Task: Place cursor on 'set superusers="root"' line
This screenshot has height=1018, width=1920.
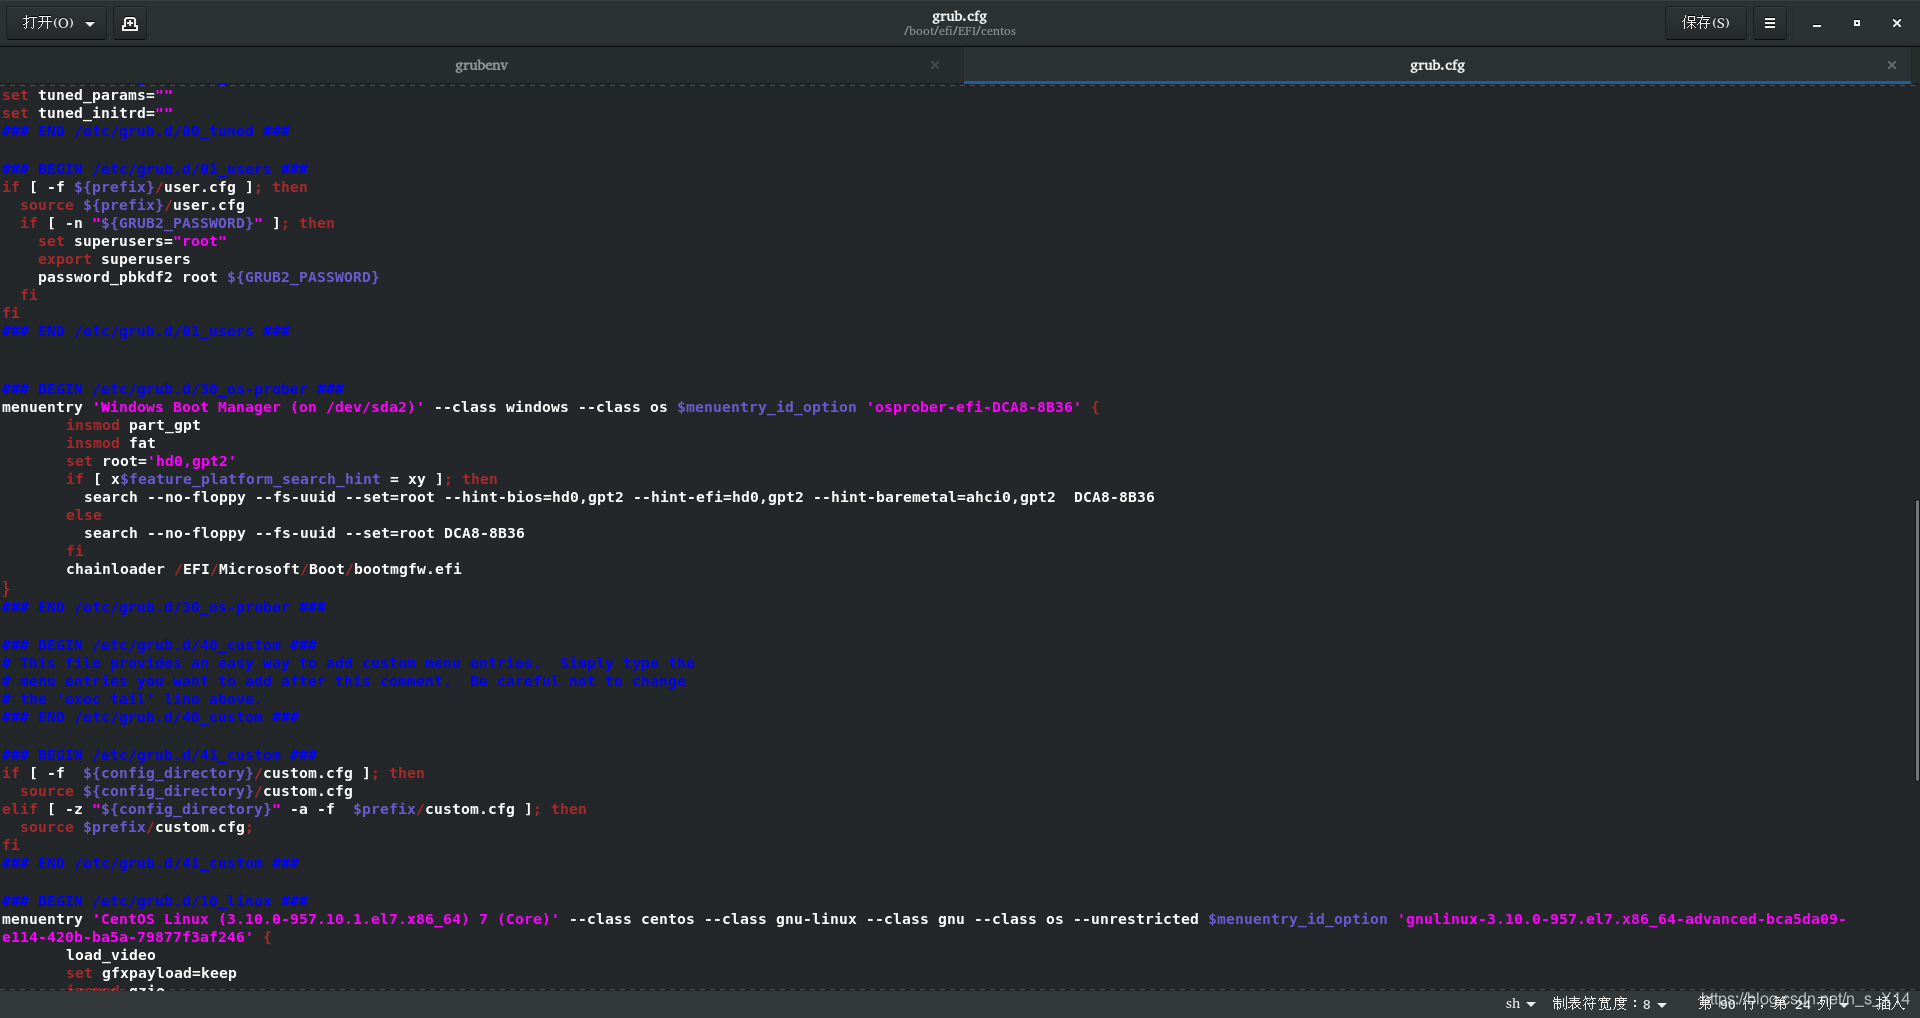Action: point(132,241)
